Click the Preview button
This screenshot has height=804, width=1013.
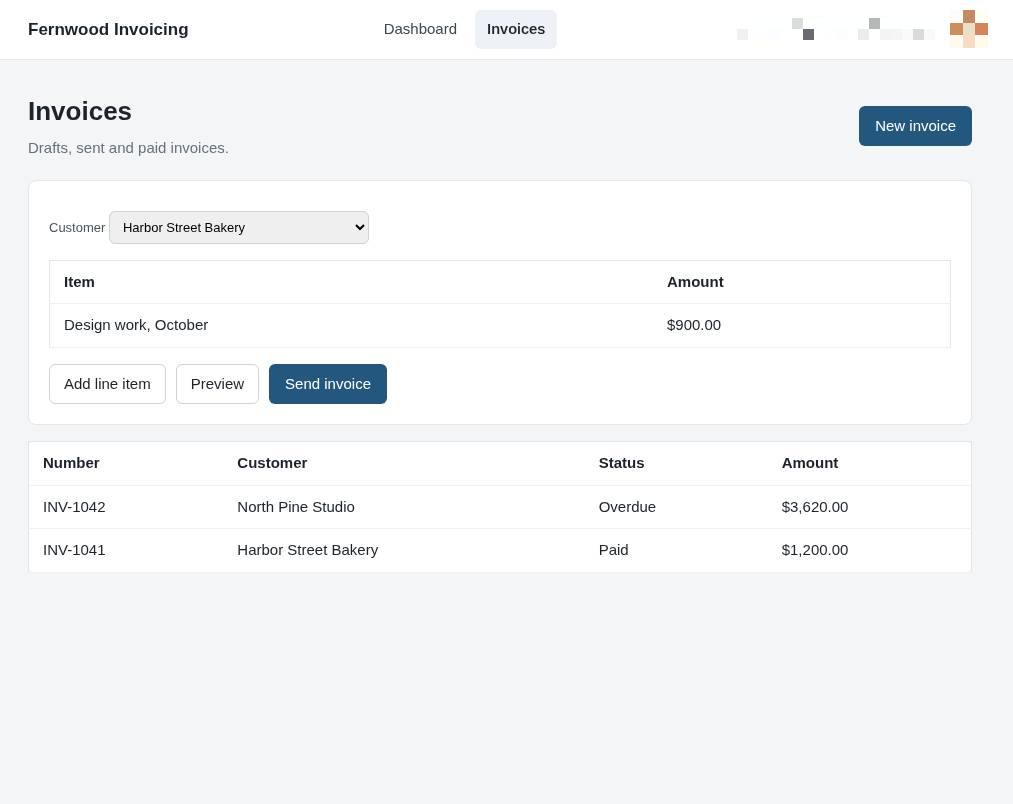[217, 384]
